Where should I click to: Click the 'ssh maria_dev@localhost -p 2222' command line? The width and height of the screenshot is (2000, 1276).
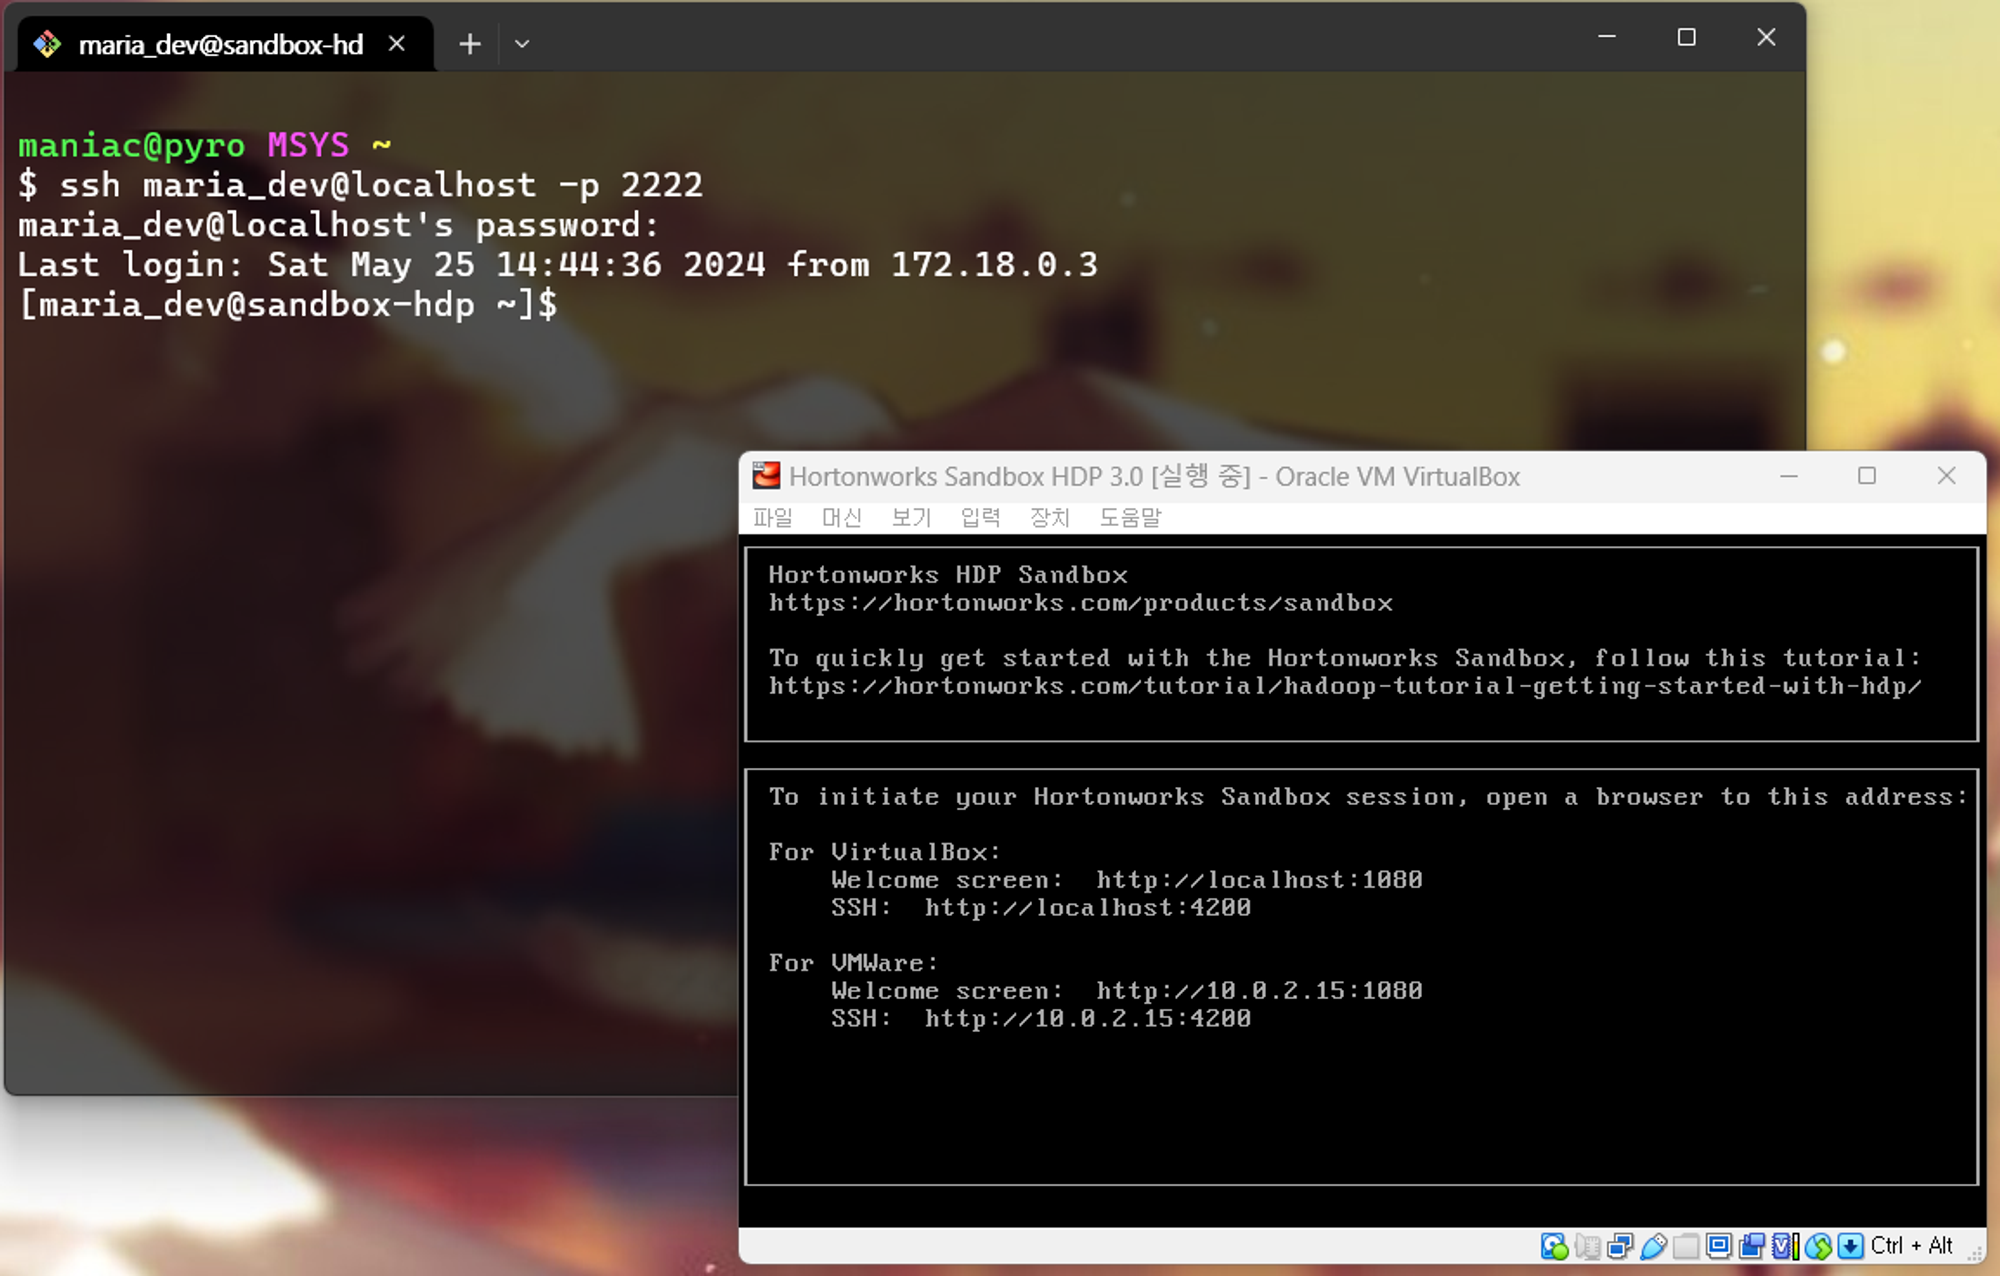(381, 185)
